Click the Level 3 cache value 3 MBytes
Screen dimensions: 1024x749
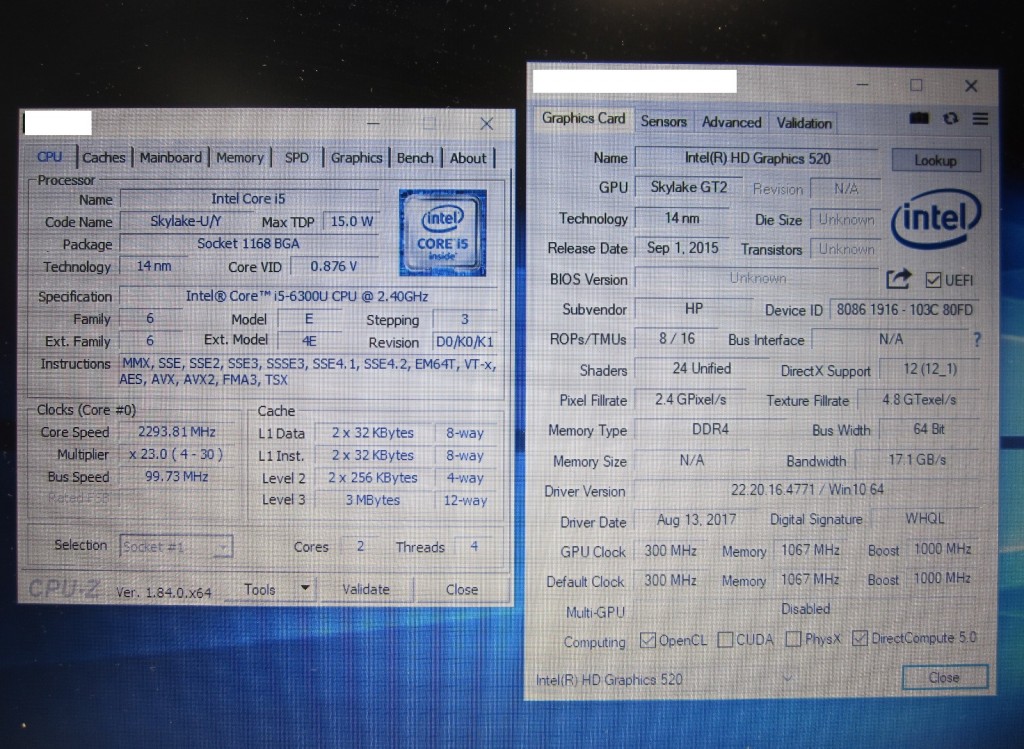click(373, 500)
